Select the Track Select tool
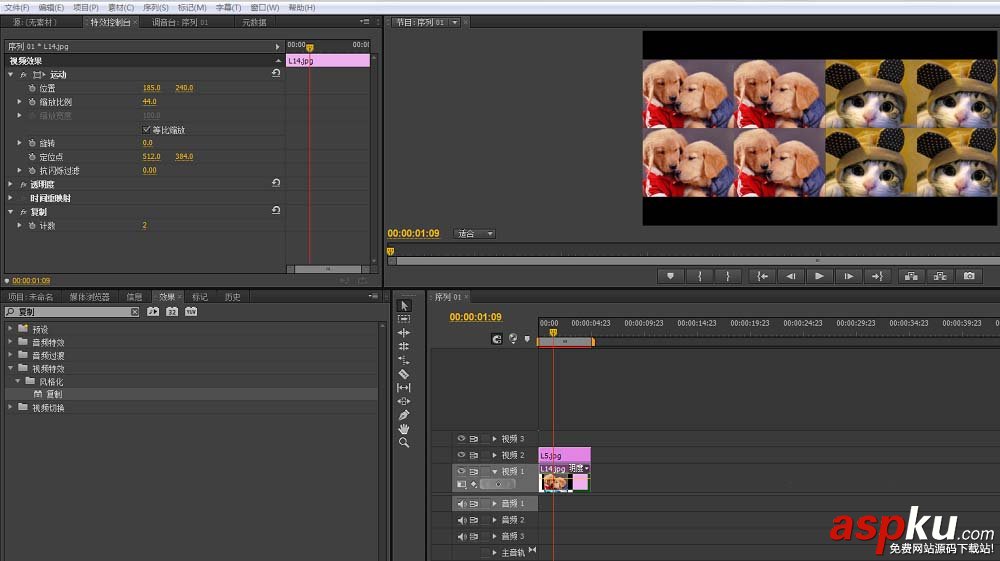This screenshot has height=561, width=1000. [404, 319]
